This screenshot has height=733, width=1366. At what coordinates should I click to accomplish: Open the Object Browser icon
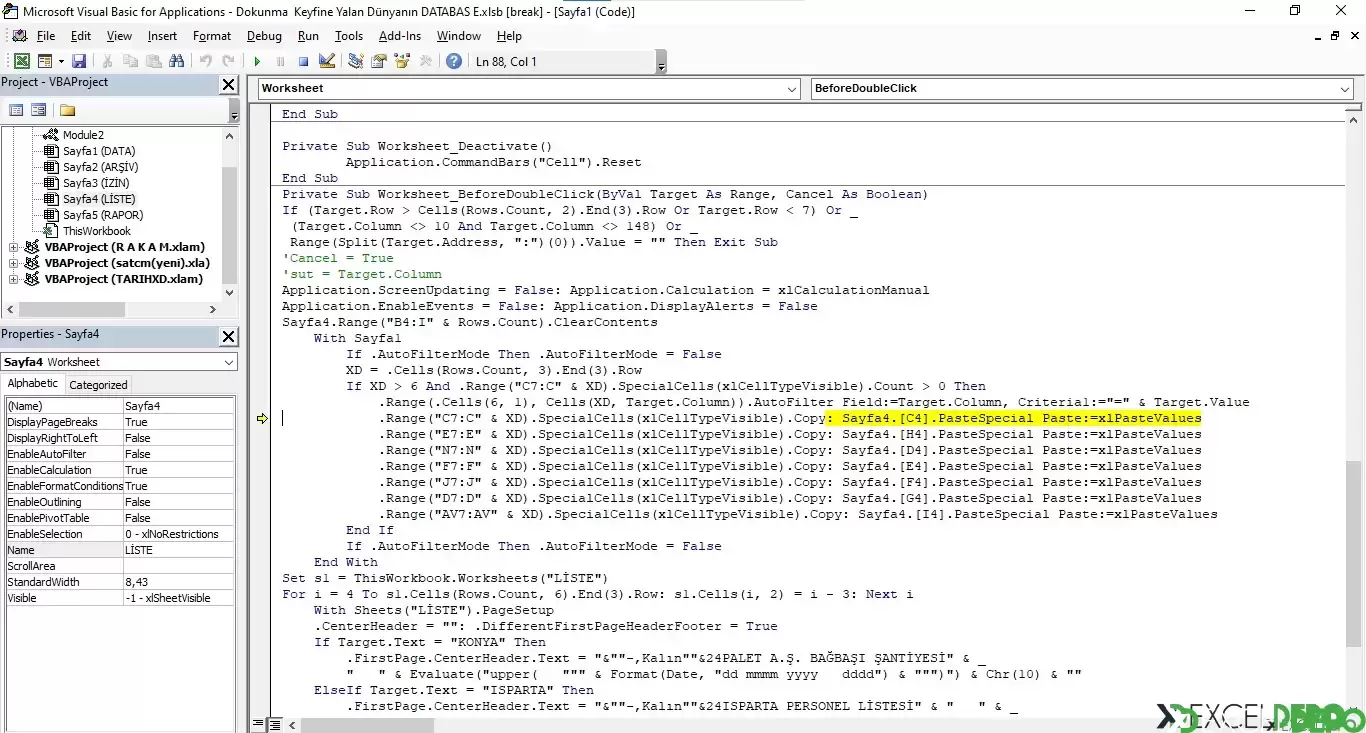(402, 61)
